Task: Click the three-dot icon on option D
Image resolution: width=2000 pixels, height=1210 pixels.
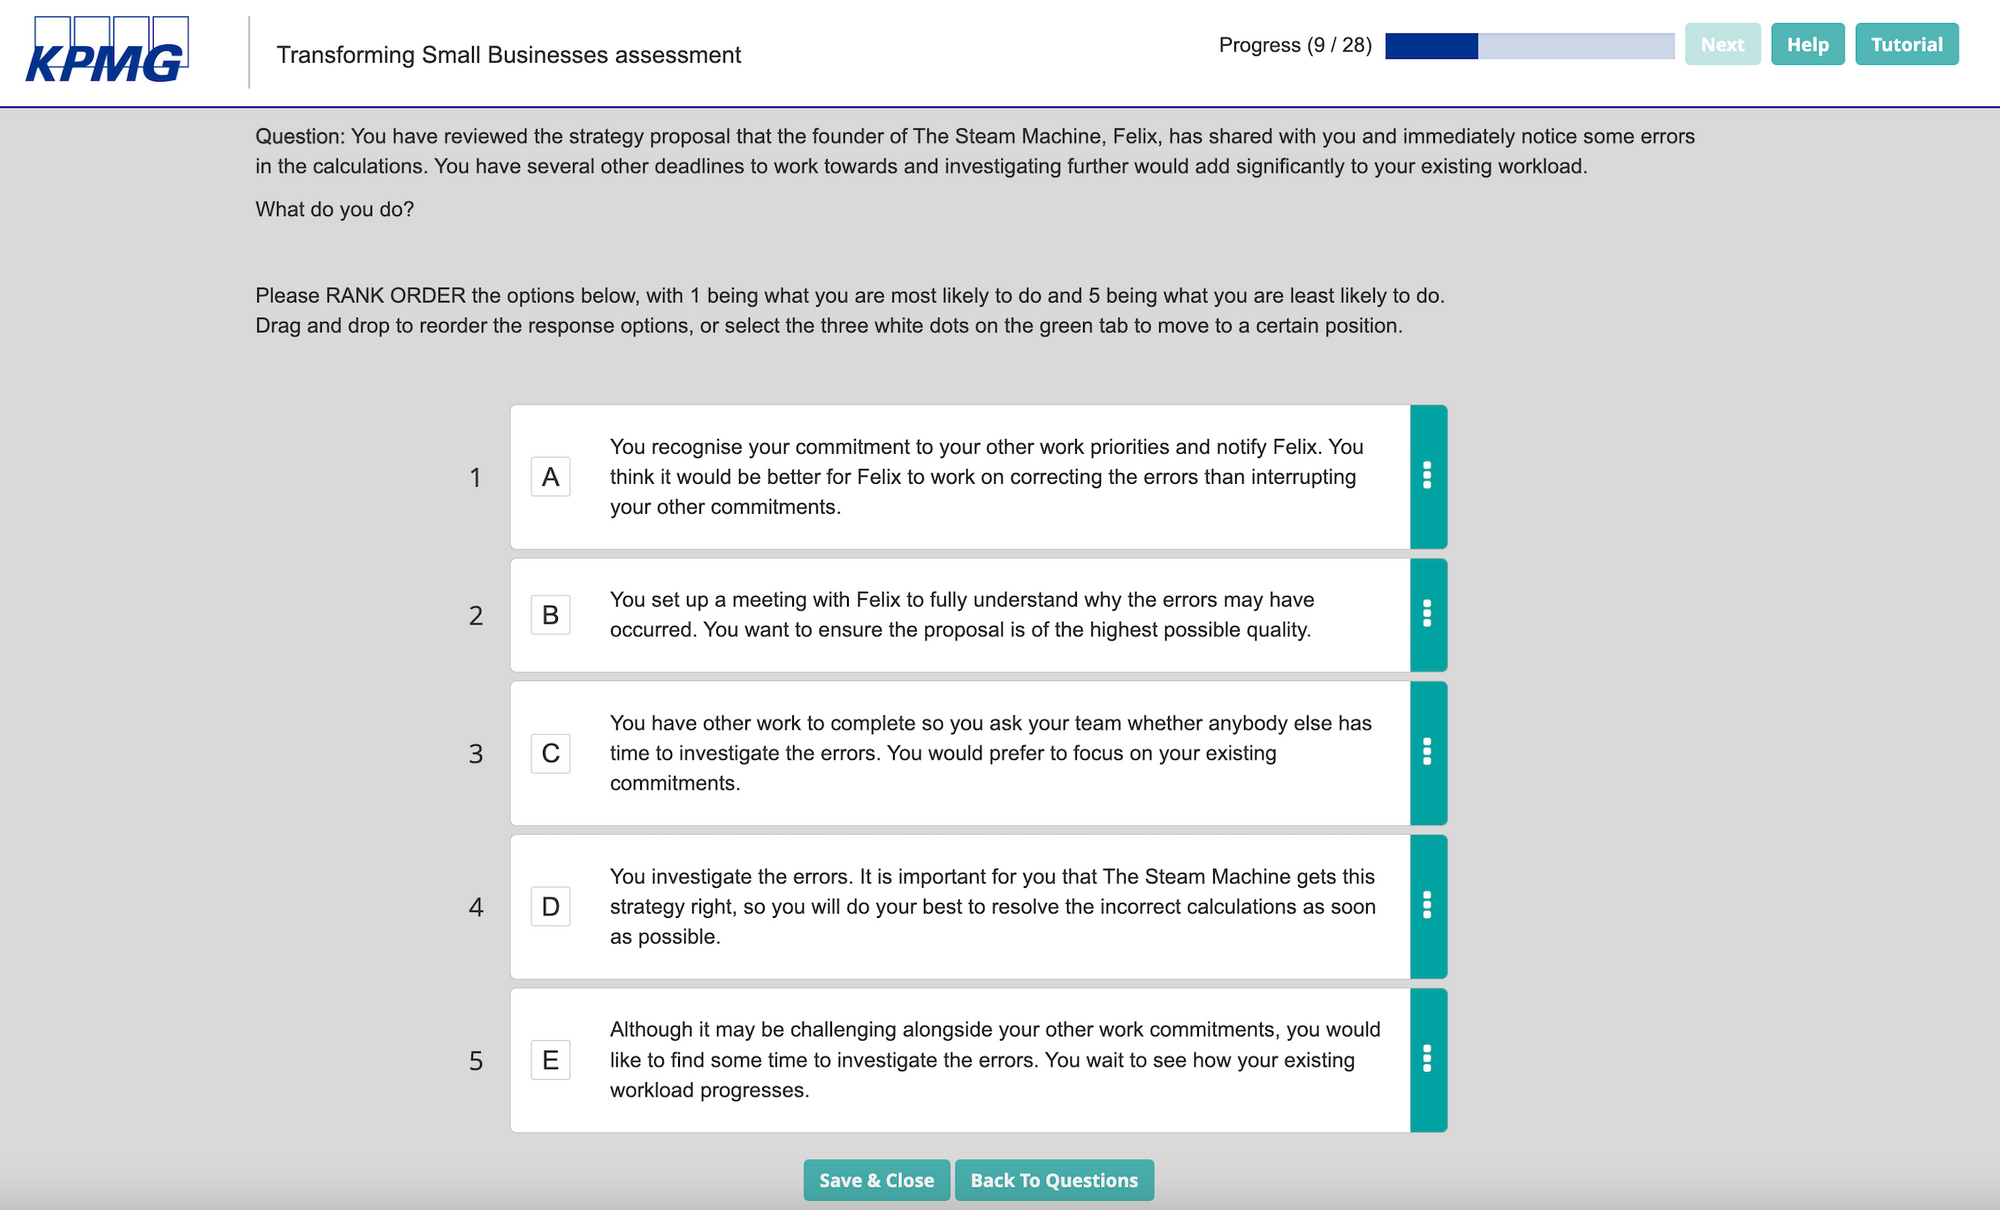Action: point(1427,906)
